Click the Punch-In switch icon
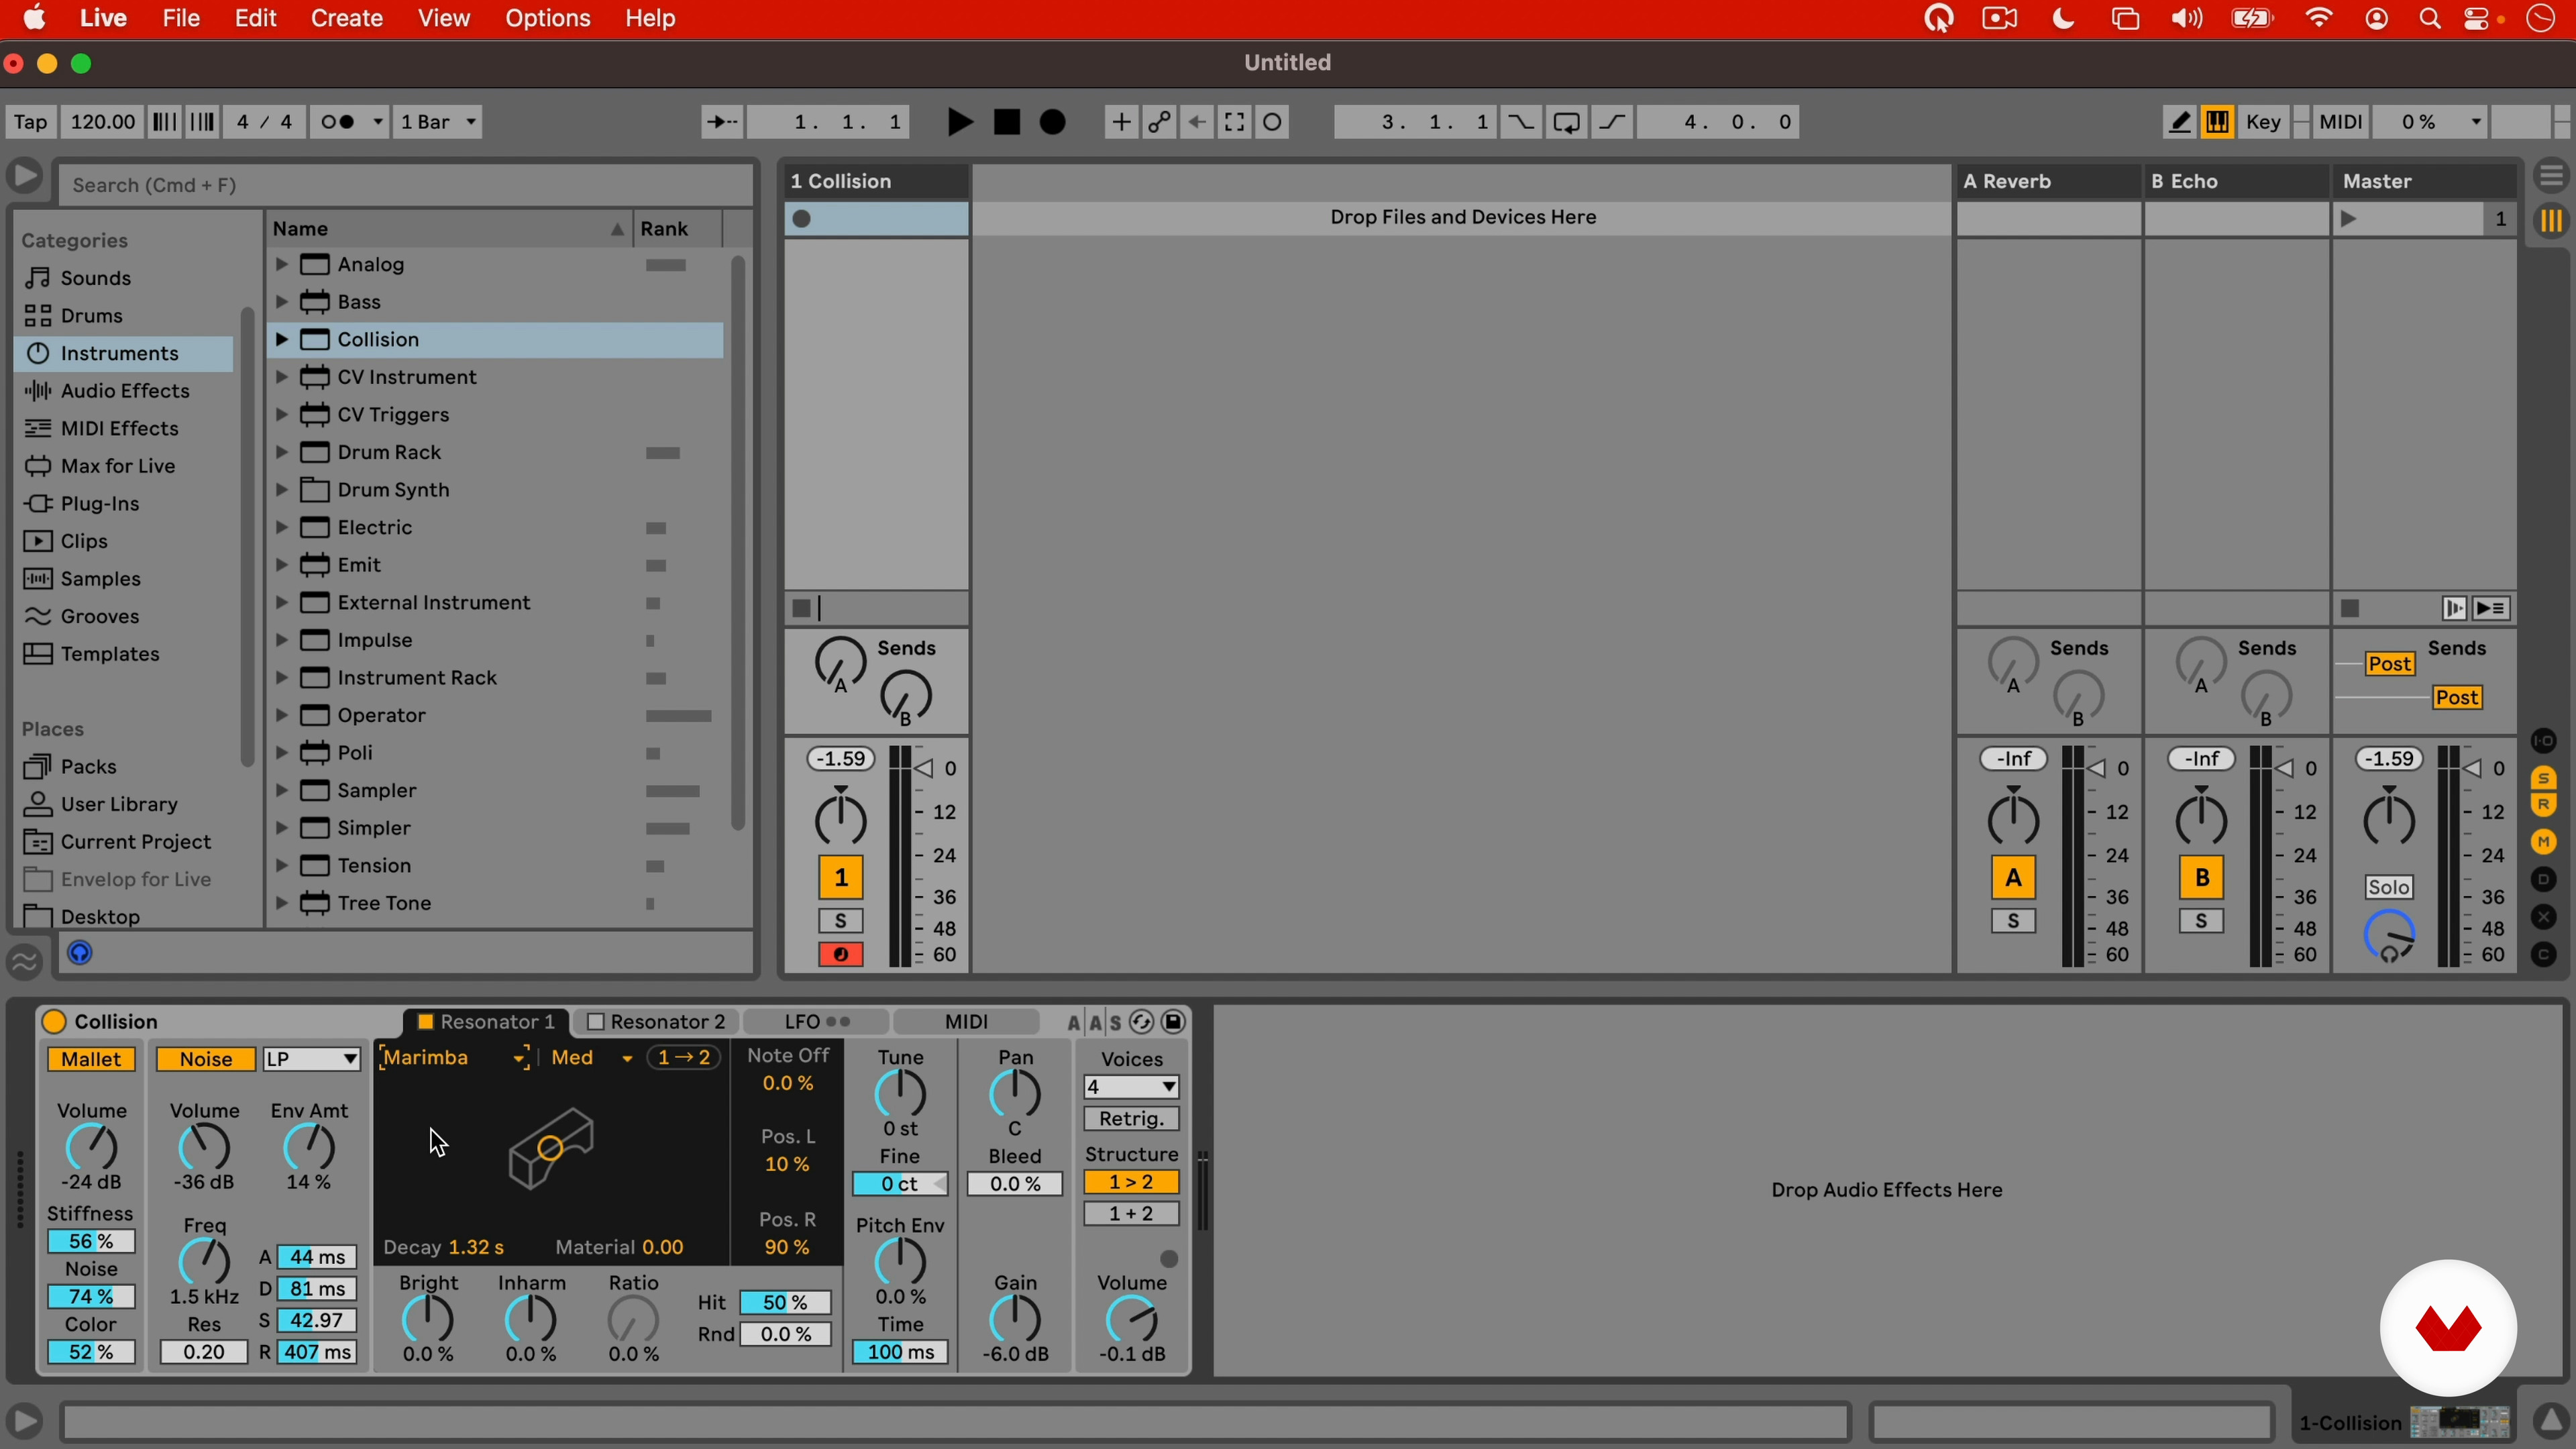 (1520, 122)
